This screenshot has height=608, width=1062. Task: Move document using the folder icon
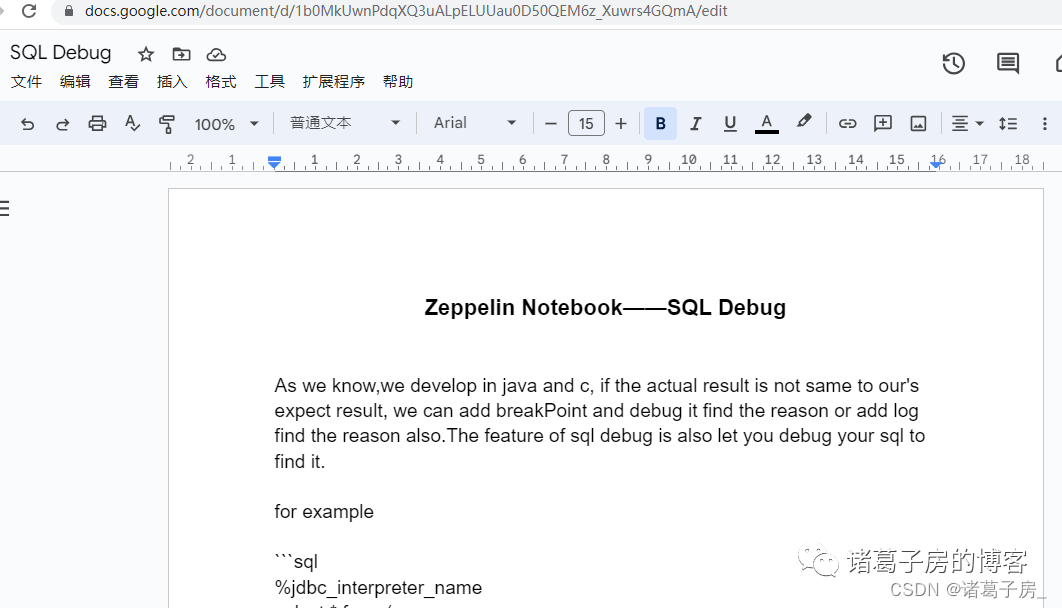click(x=182, y=54)
